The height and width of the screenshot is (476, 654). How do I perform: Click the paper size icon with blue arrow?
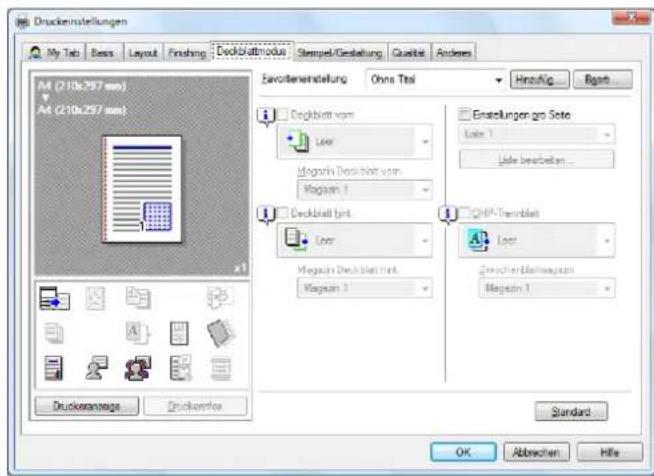coord(54,298)
